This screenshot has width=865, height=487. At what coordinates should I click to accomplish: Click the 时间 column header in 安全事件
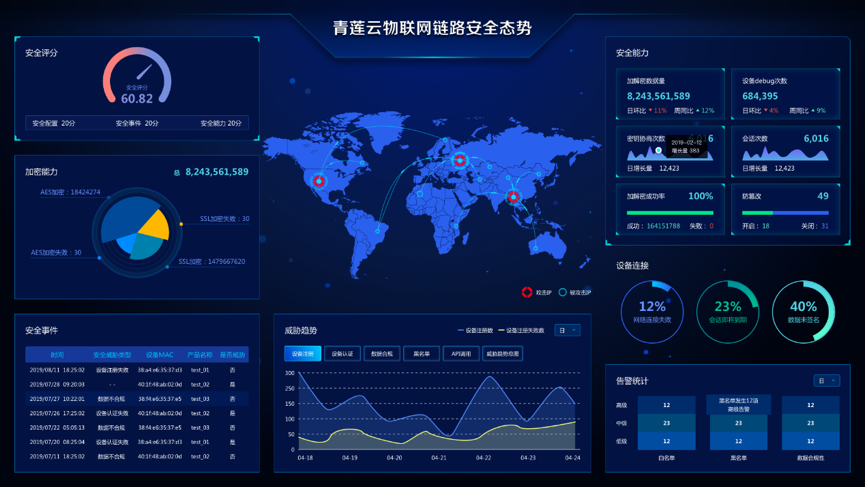tap(57, 355)
